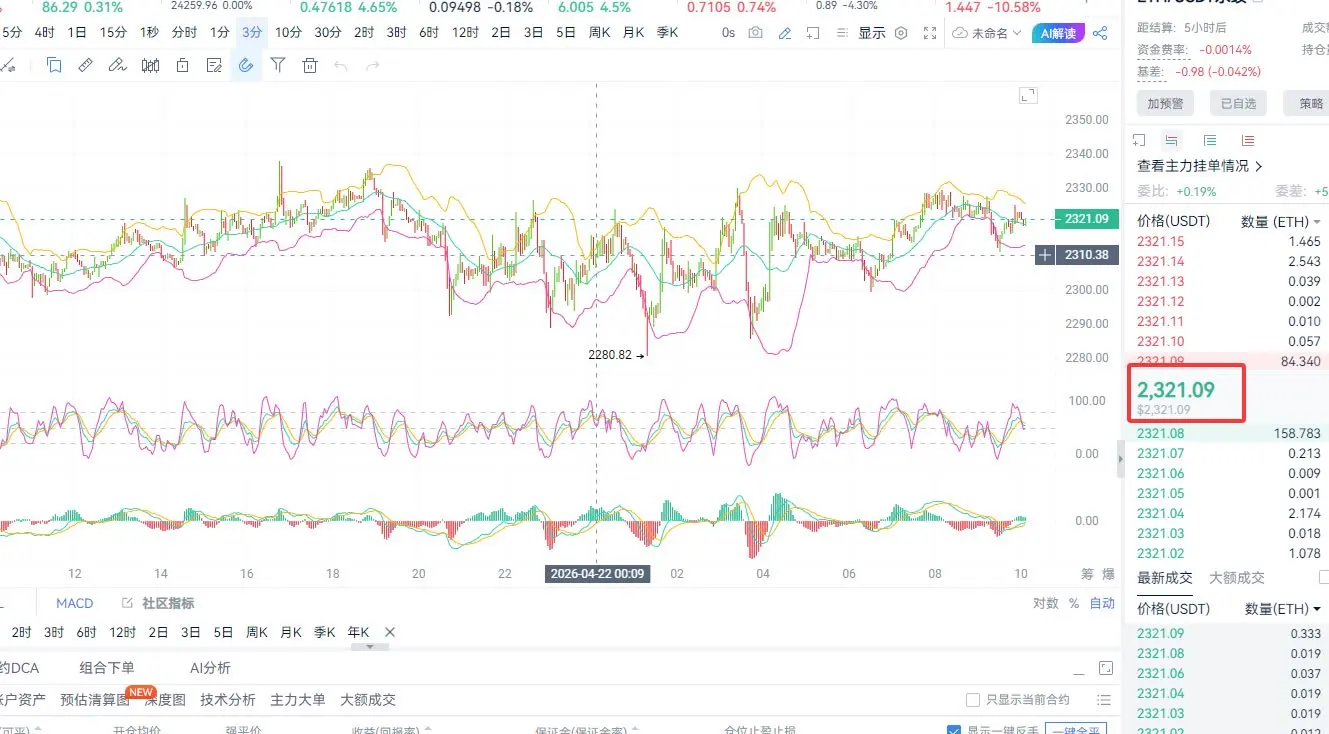Switch to the 15分 timeframe
This screenshot has height=734, width=1329.
[x=113, y=32]
